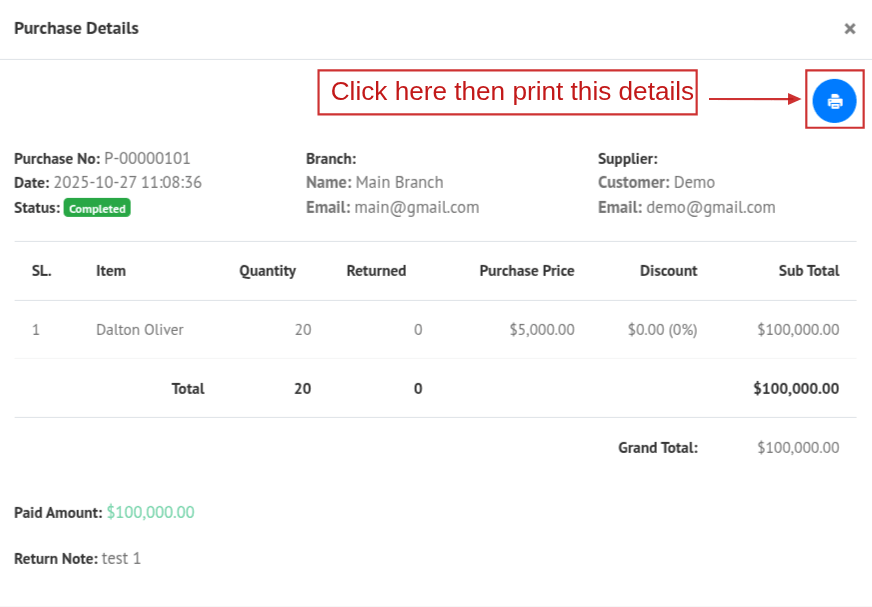The image size is (872, 607).
Task: Click the blue print icon button
Action: (834, 101)
